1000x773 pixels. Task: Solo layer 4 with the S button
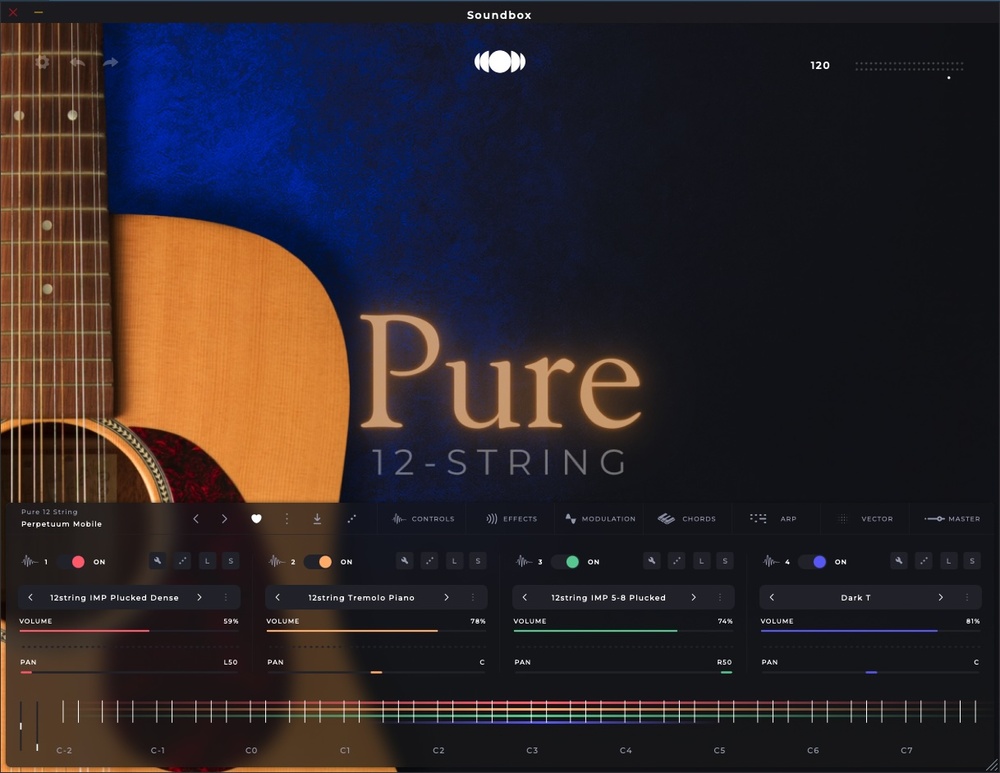pyautogui.click(x=972, y=561)
